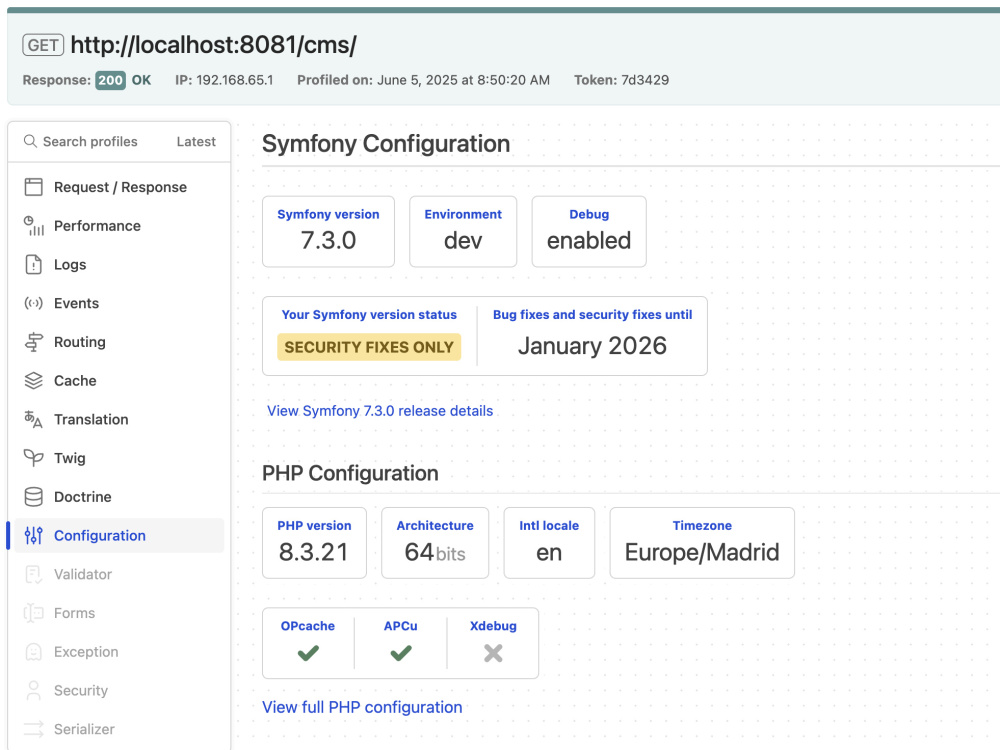
Task: Click the Forms icon
Action: 33,613
